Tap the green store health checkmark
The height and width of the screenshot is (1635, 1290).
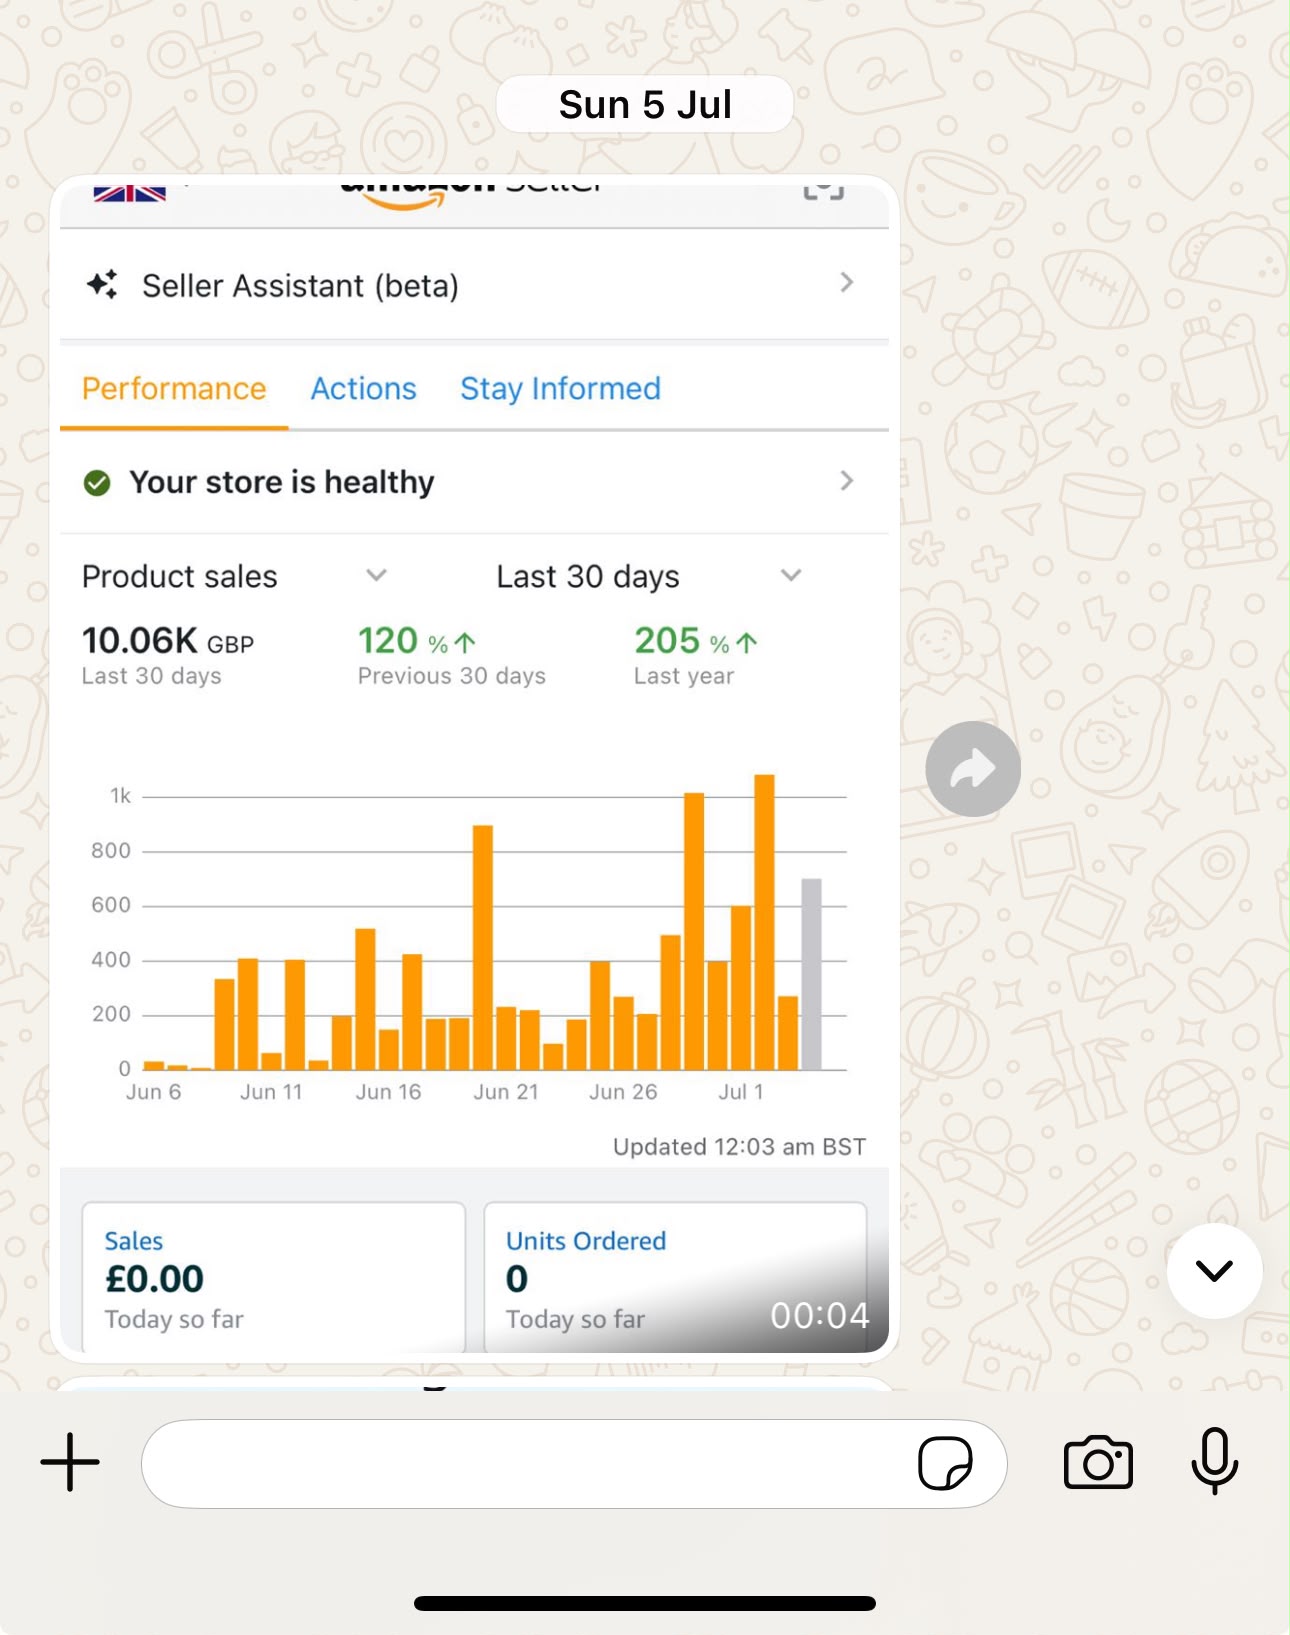pos(97,483)
